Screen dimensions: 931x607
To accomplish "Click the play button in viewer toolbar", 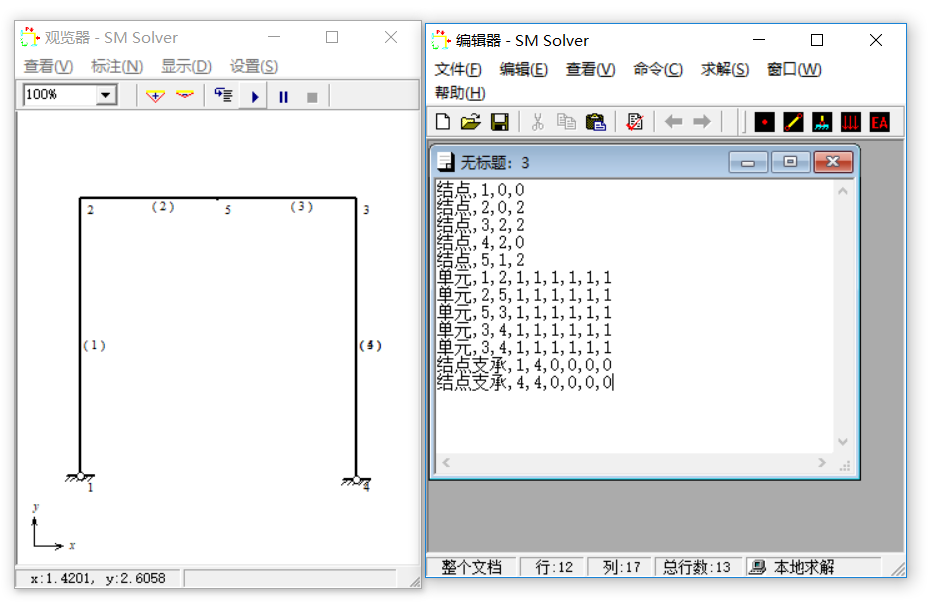I will [x=255, y=97].
